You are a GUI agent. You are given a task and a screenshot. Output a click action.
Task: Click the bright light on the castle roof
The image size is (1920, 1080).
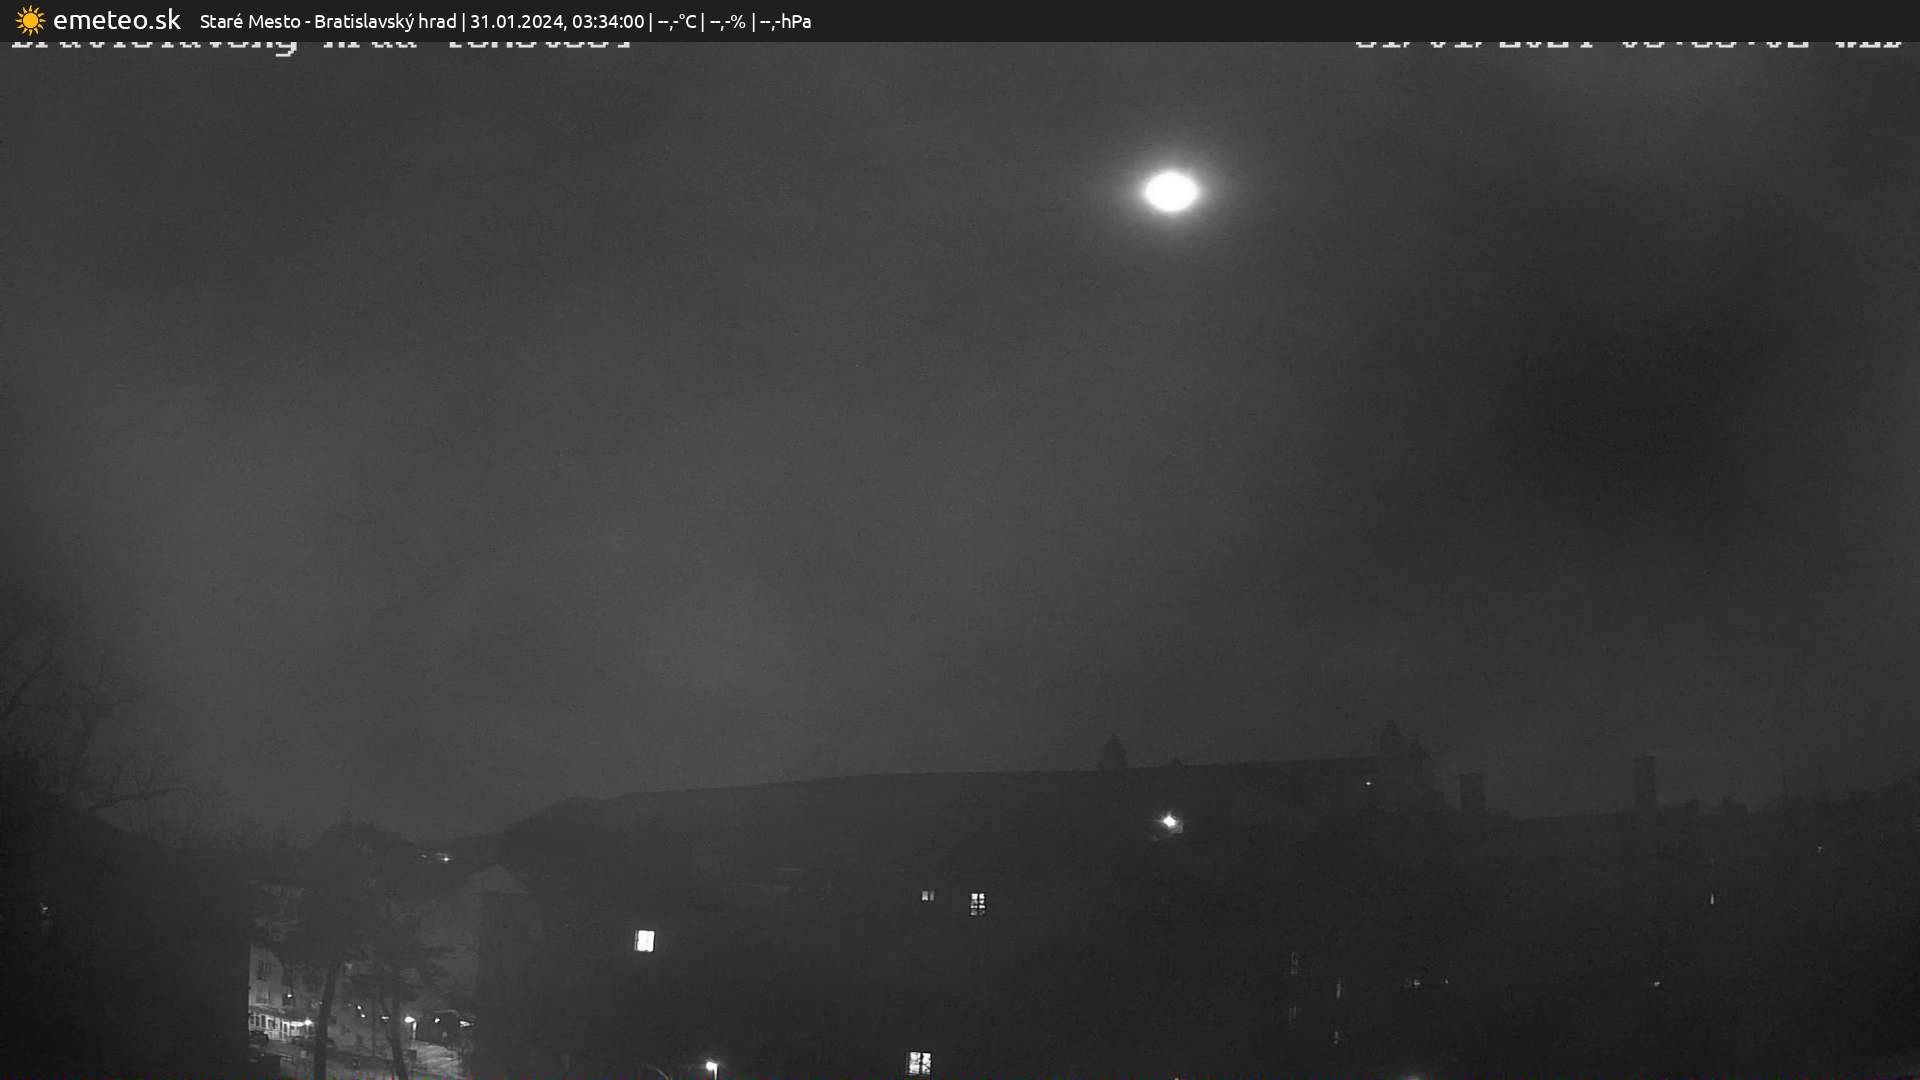click(1169, 822)
